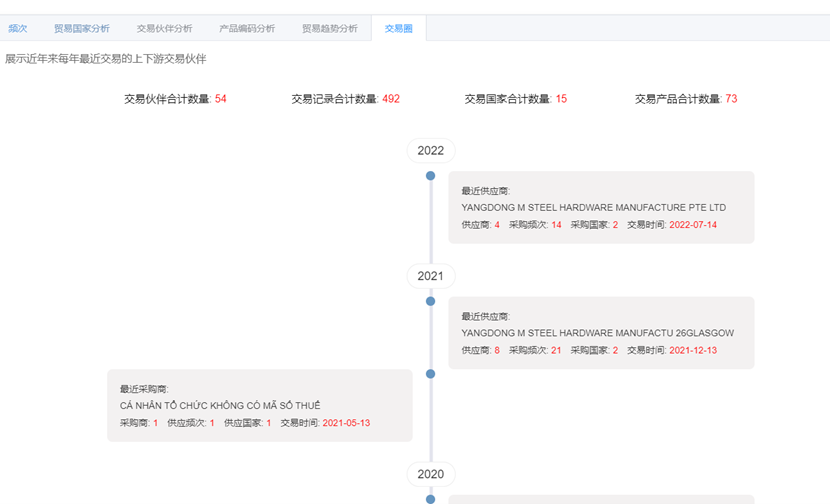Click transaction date 2021-05-13
This screenshot has width=830, height=504.
point(346,423)
